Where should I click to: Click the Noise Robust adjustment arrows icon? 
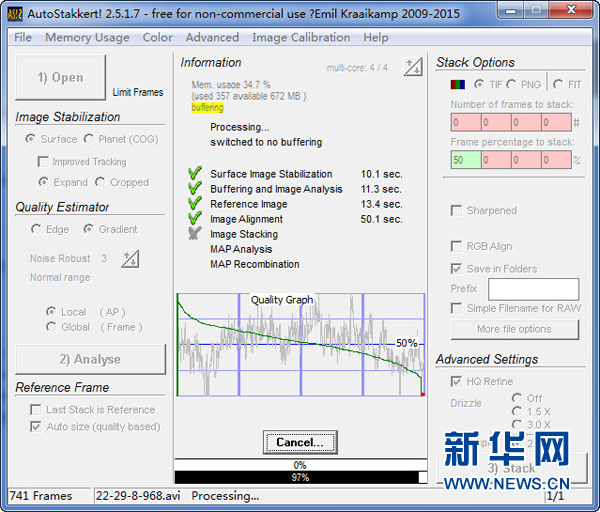pyautogui.click(x=130, y=259)
